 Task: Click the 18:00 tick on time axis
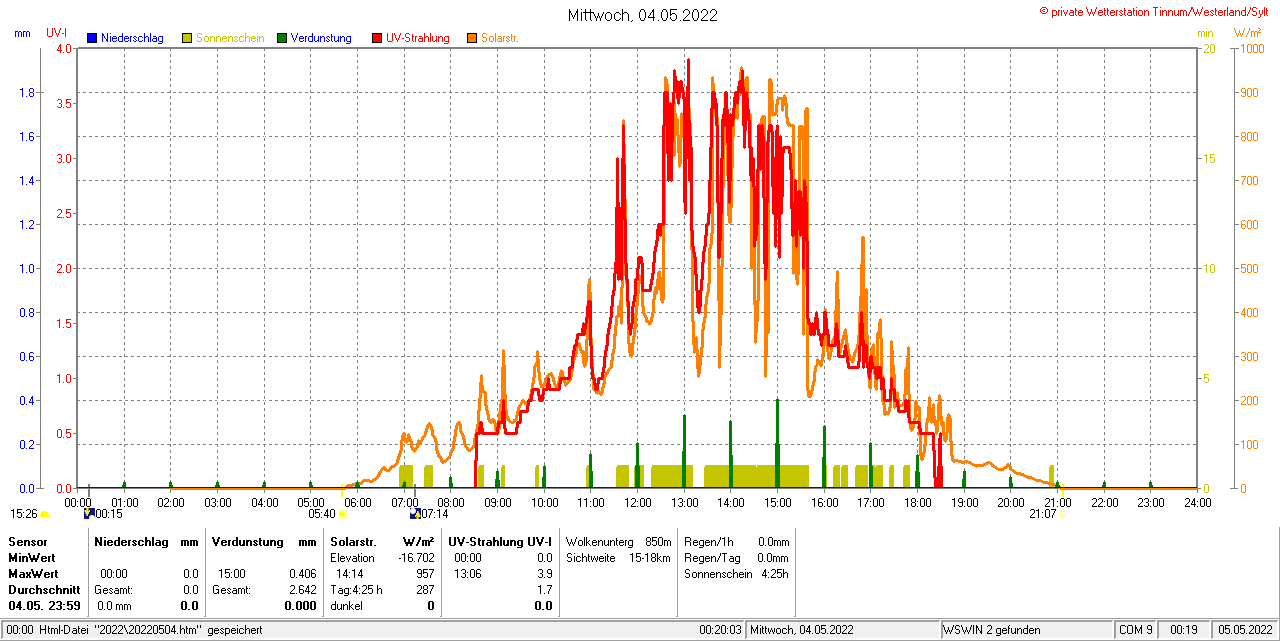[917, 502]
